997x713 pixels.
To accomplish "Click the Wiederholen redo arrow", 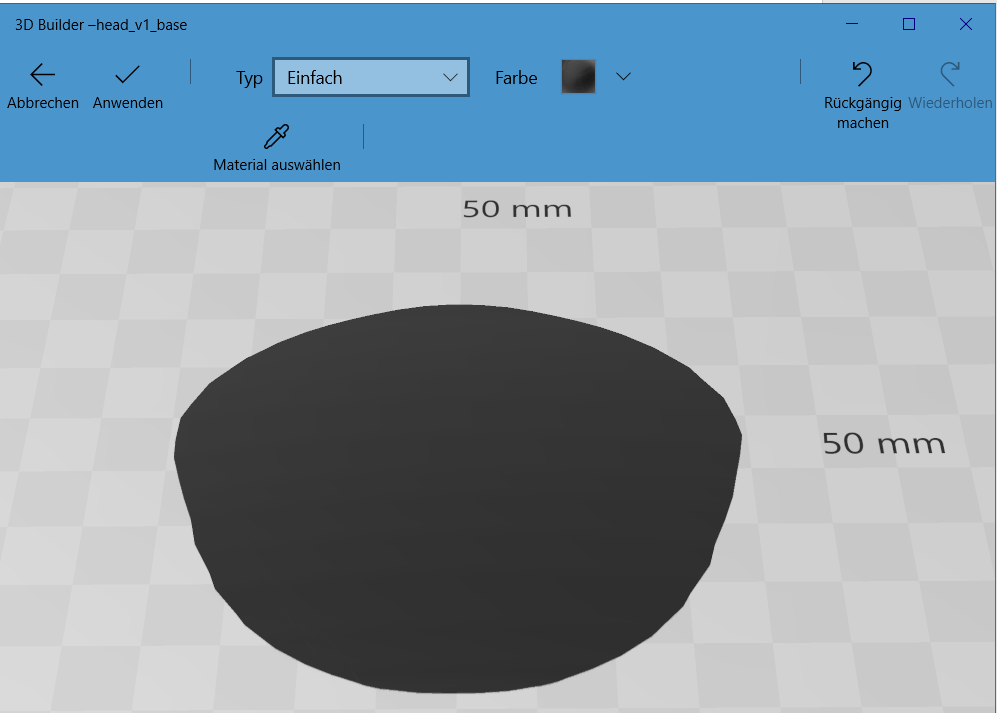I will [950, 74].
